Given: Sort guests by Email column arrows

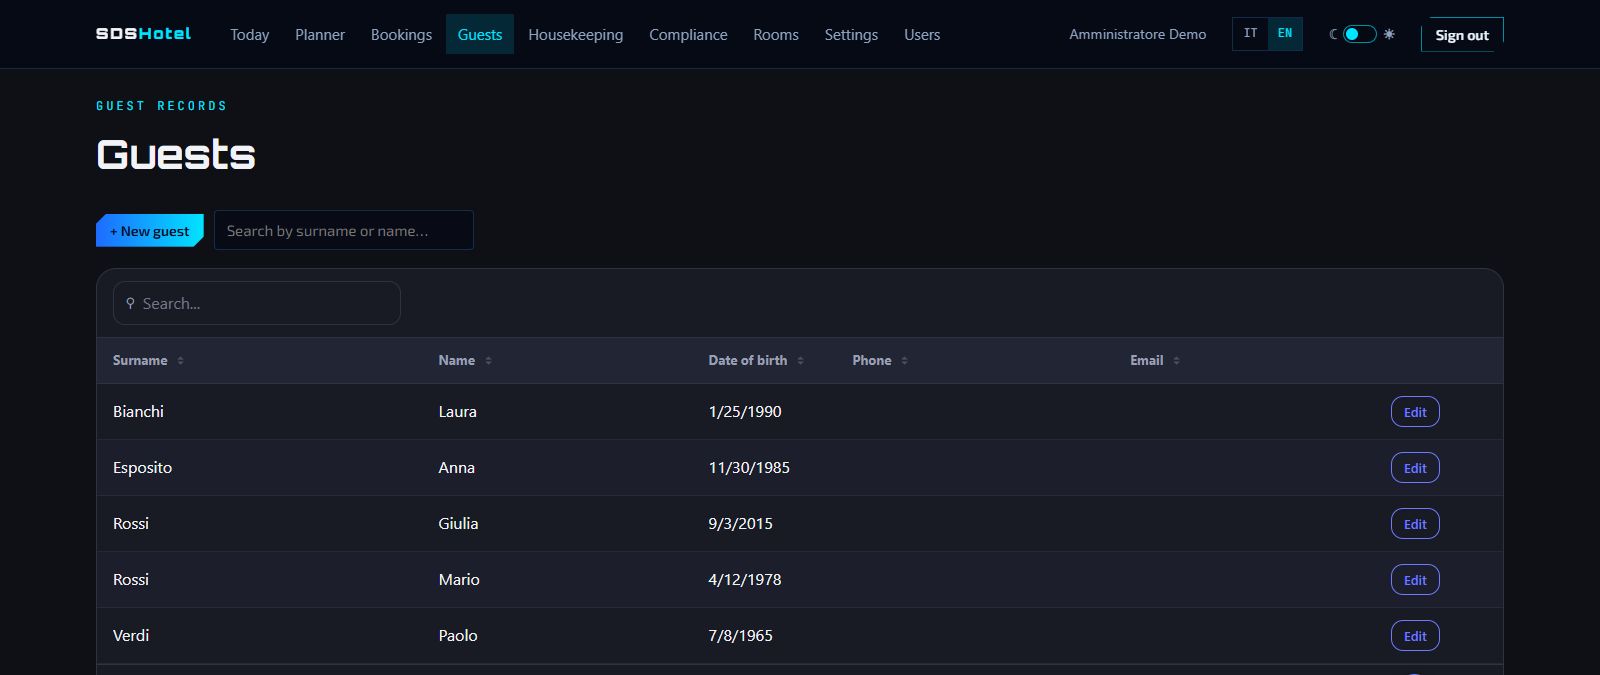Looking at the screenshot, I should [x=1176, y=361].
